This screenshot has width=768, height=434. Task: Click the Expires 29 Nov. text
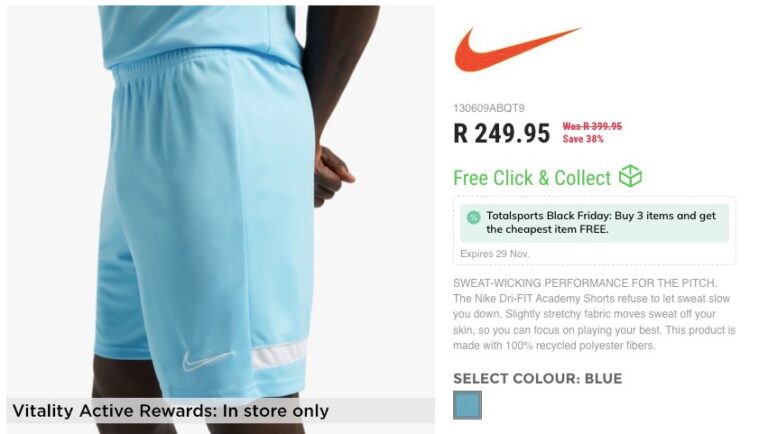pyautogui.click(x=495, y=254)
